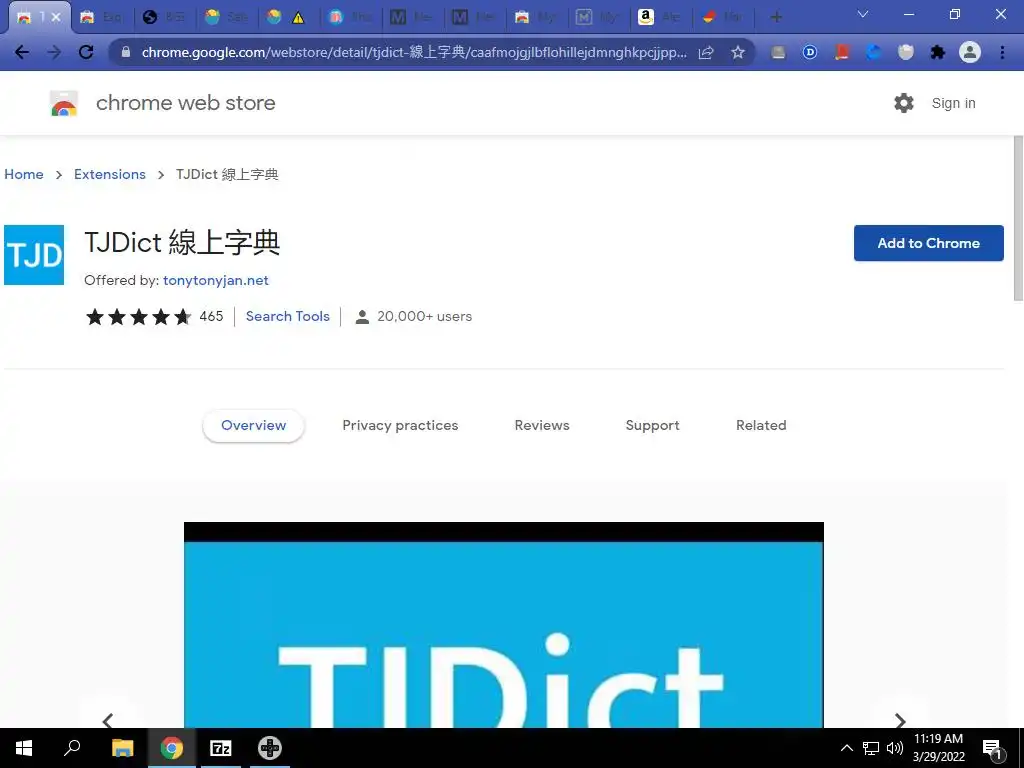
Task: Open the Privacy practices tab
Action: tap(400, 425)
